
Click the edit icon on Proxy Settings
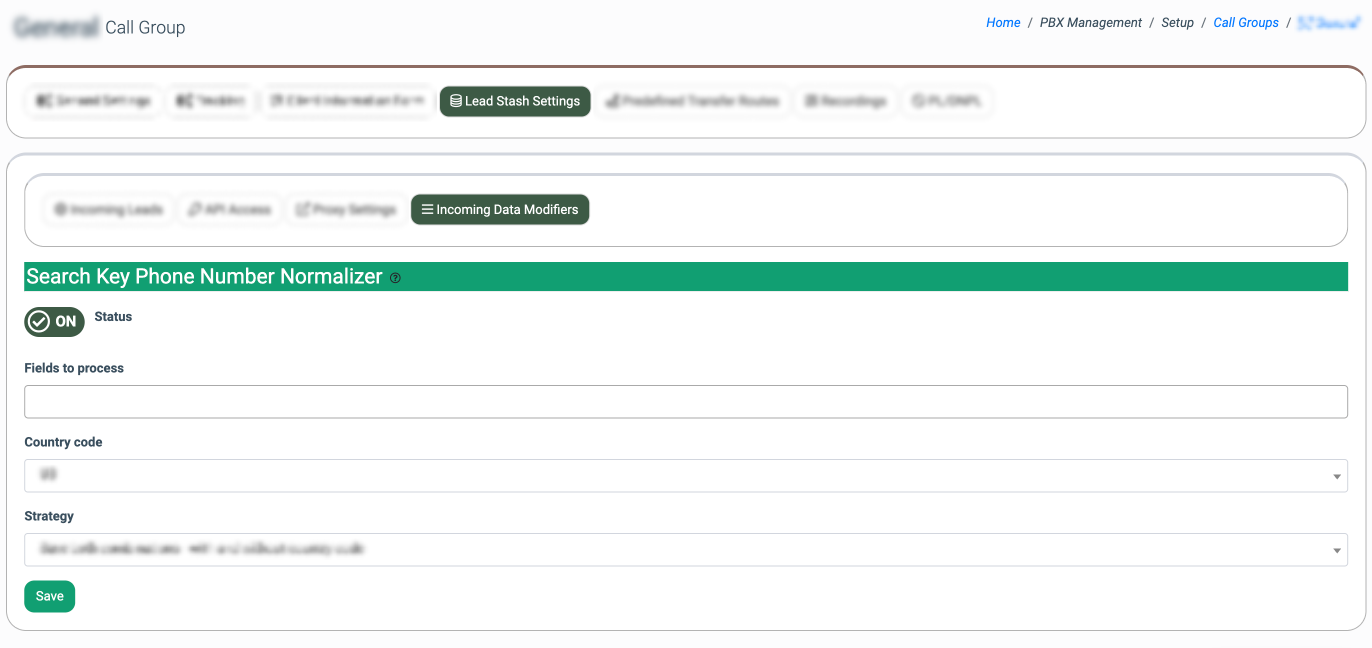[x=302, y=210]
